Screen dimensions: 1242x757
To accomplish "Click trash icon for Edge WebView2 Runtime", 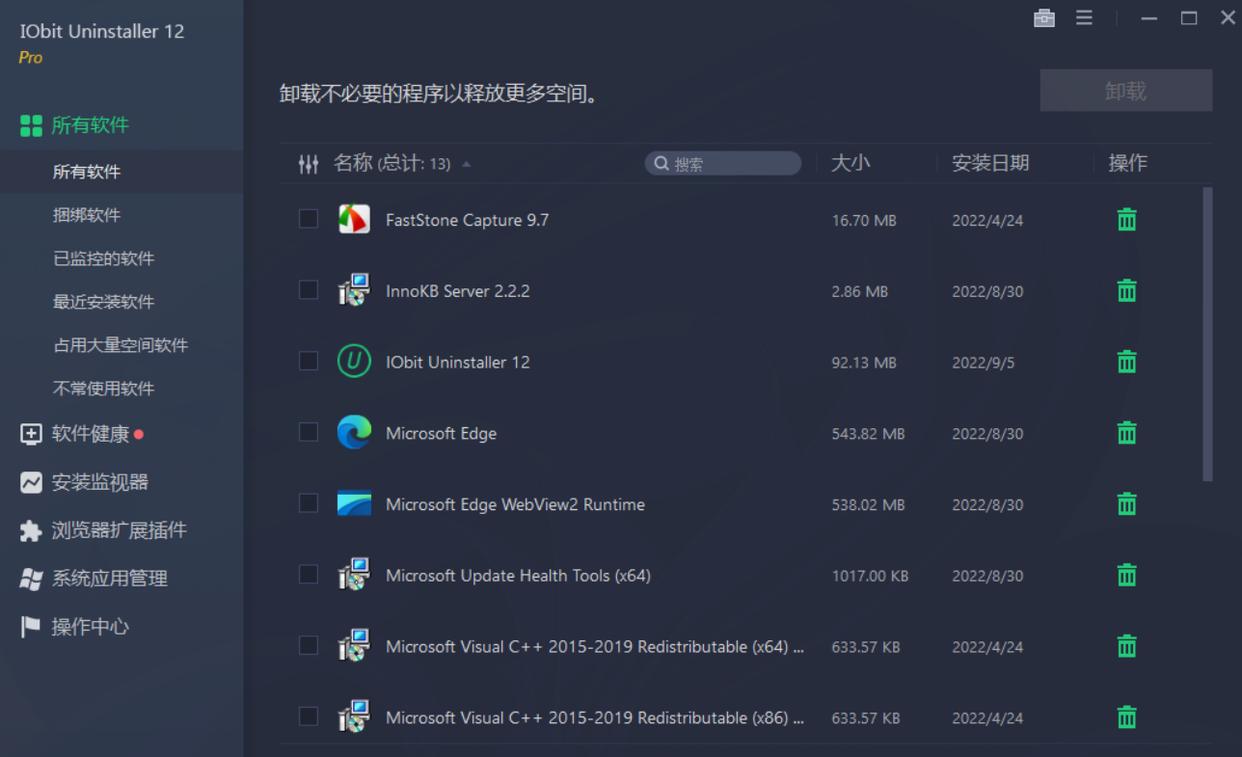I will (1126, 504).
